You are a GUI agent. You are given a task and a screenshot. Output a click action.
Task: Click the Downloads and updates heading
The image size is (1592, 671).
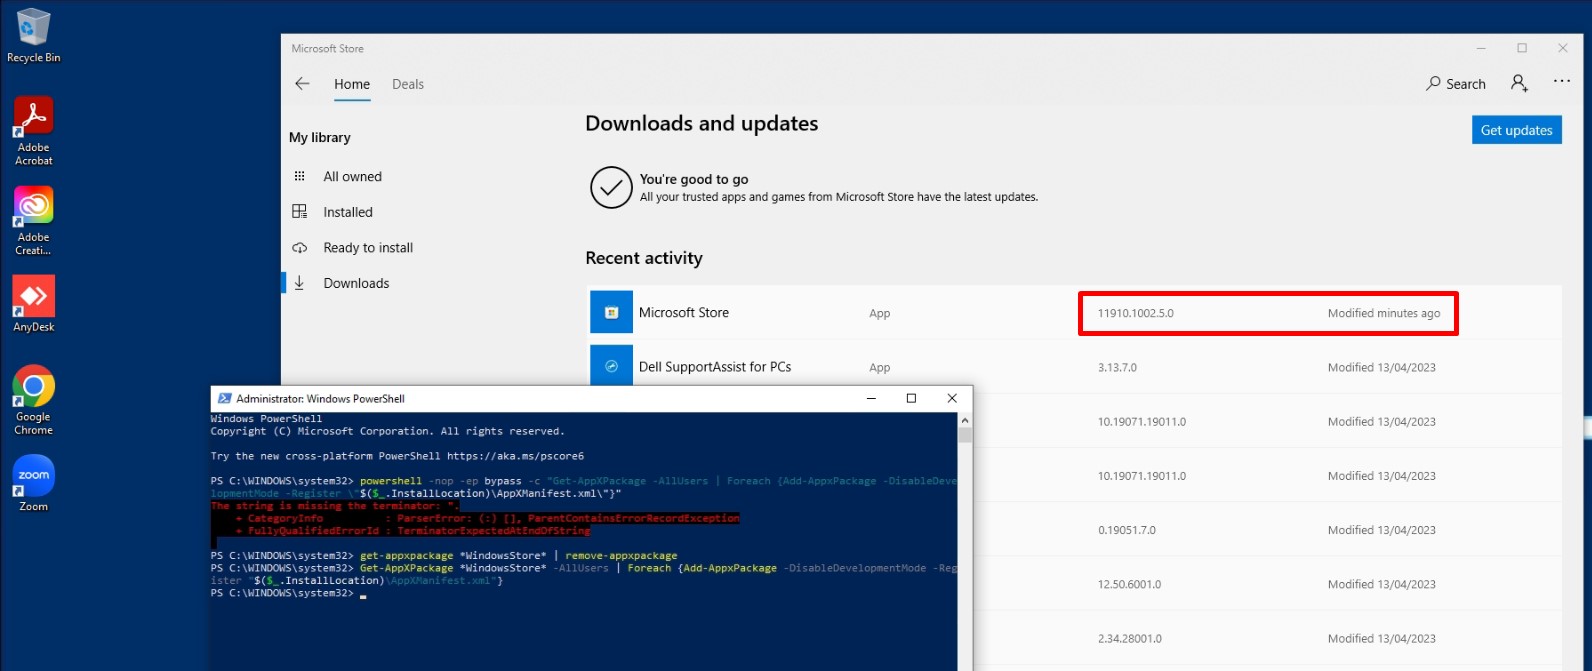pos(701,123)
